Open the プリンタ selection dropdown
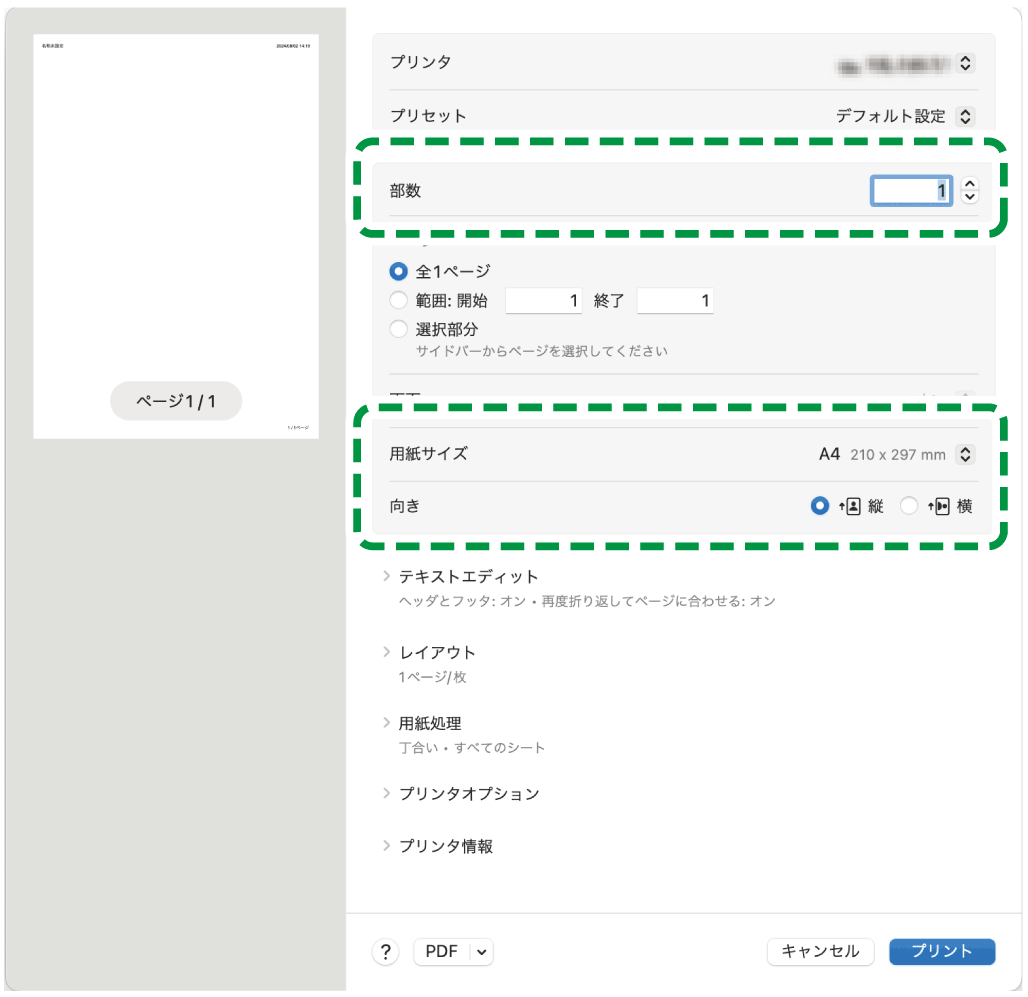Image resolution: width=1028 pixels, height=997 pixels. 963,62
